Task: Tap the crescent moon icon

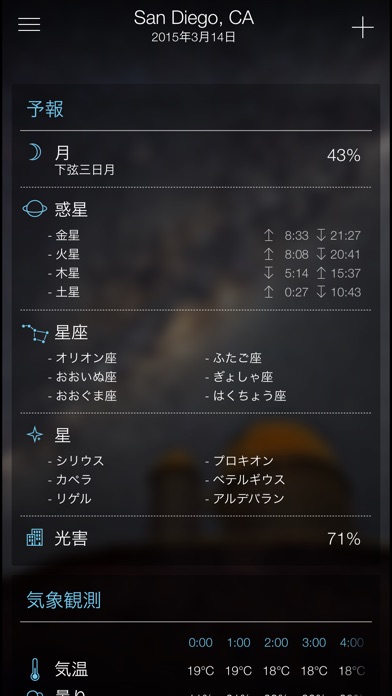Action: [35, 153]
